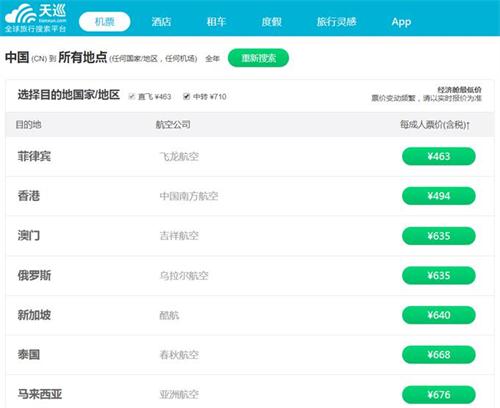Select the ¥640 price button for 新加坡
Image resolution: width=500 pixels, height=408 pixels.
coord(439,315)
